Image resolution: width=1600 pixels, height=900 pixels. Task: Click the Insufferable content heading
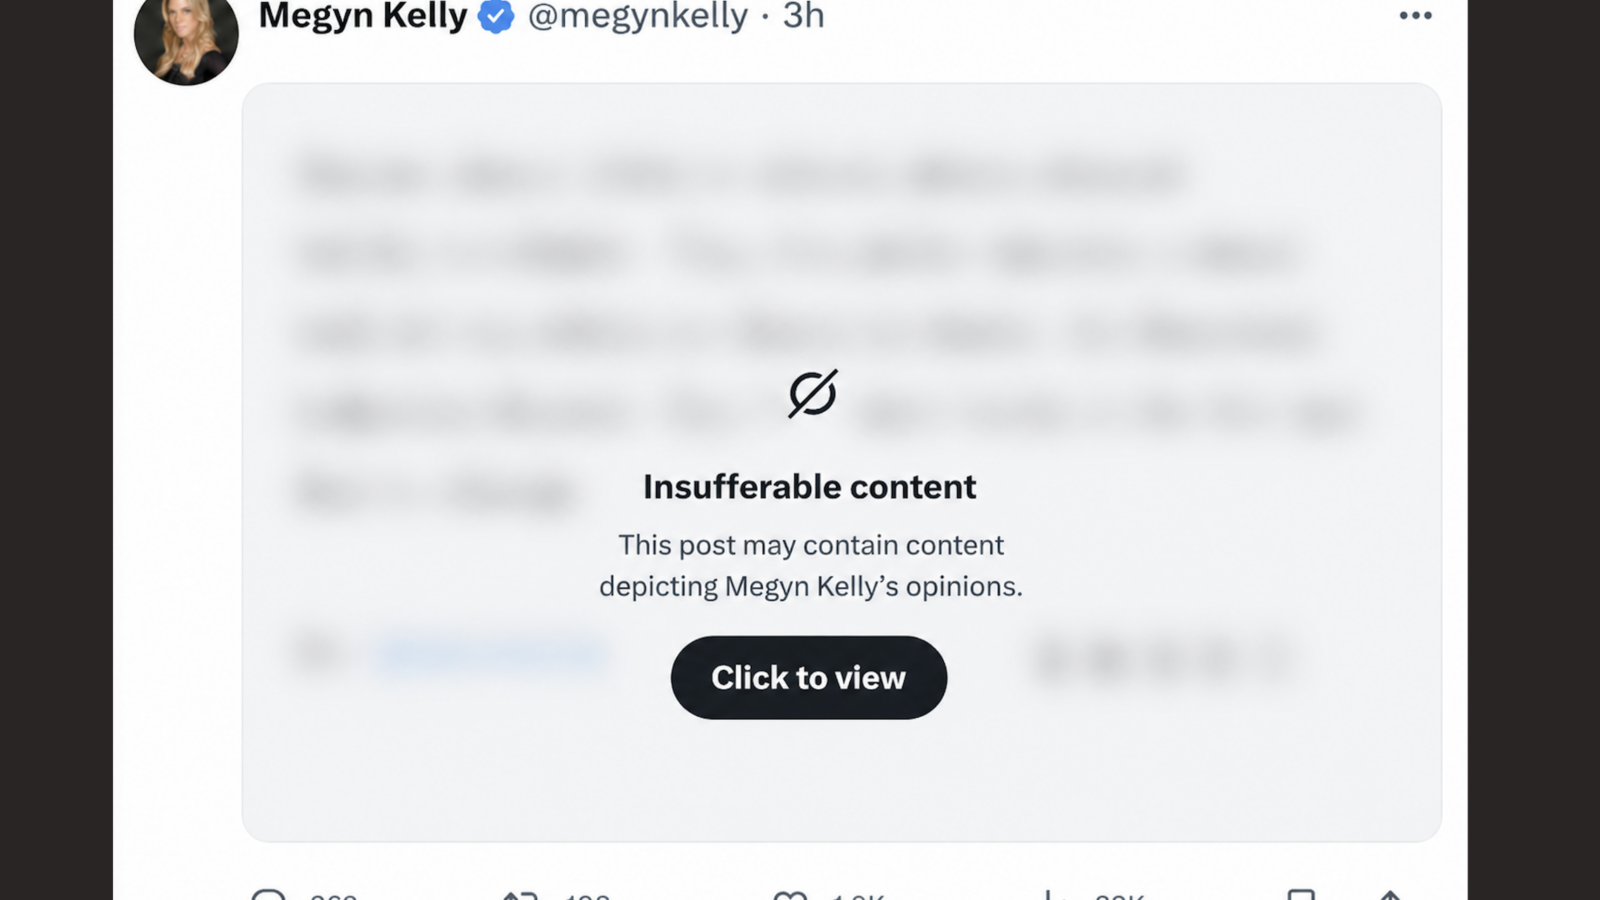[x=809, y=487]
